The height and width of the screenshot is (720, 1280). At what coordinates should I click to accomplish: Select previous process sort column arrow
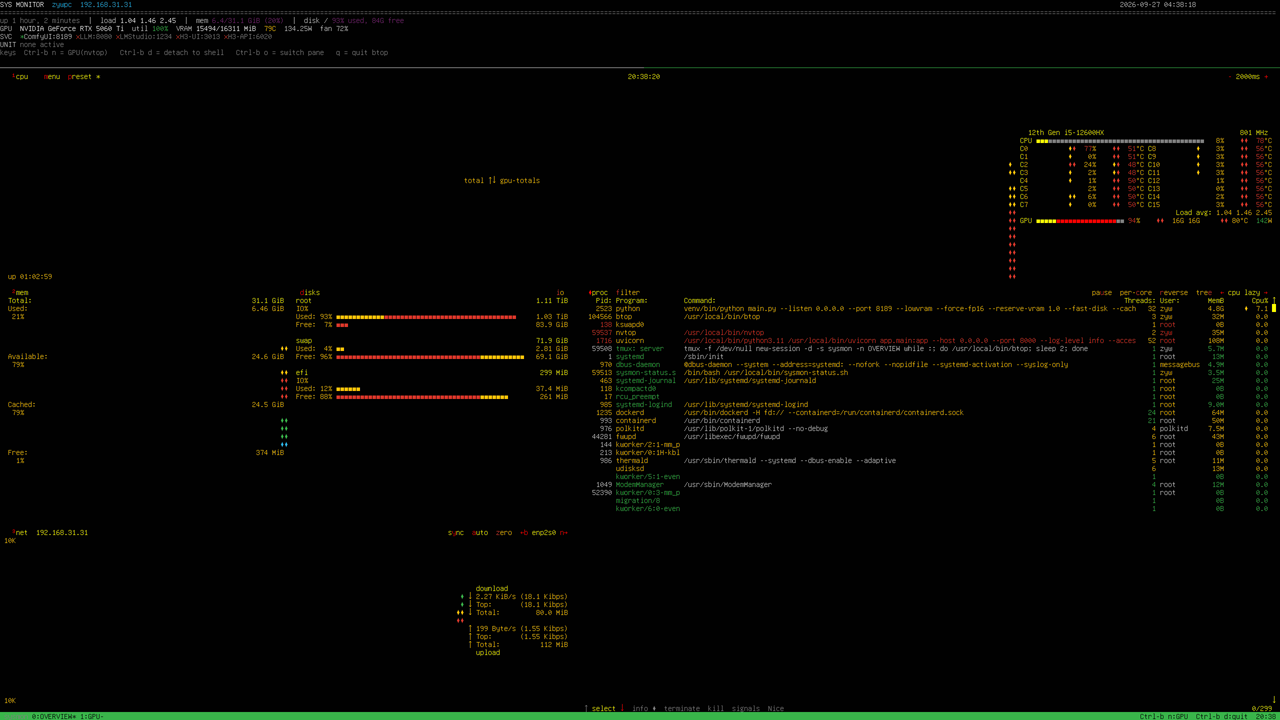[1221, 293]
